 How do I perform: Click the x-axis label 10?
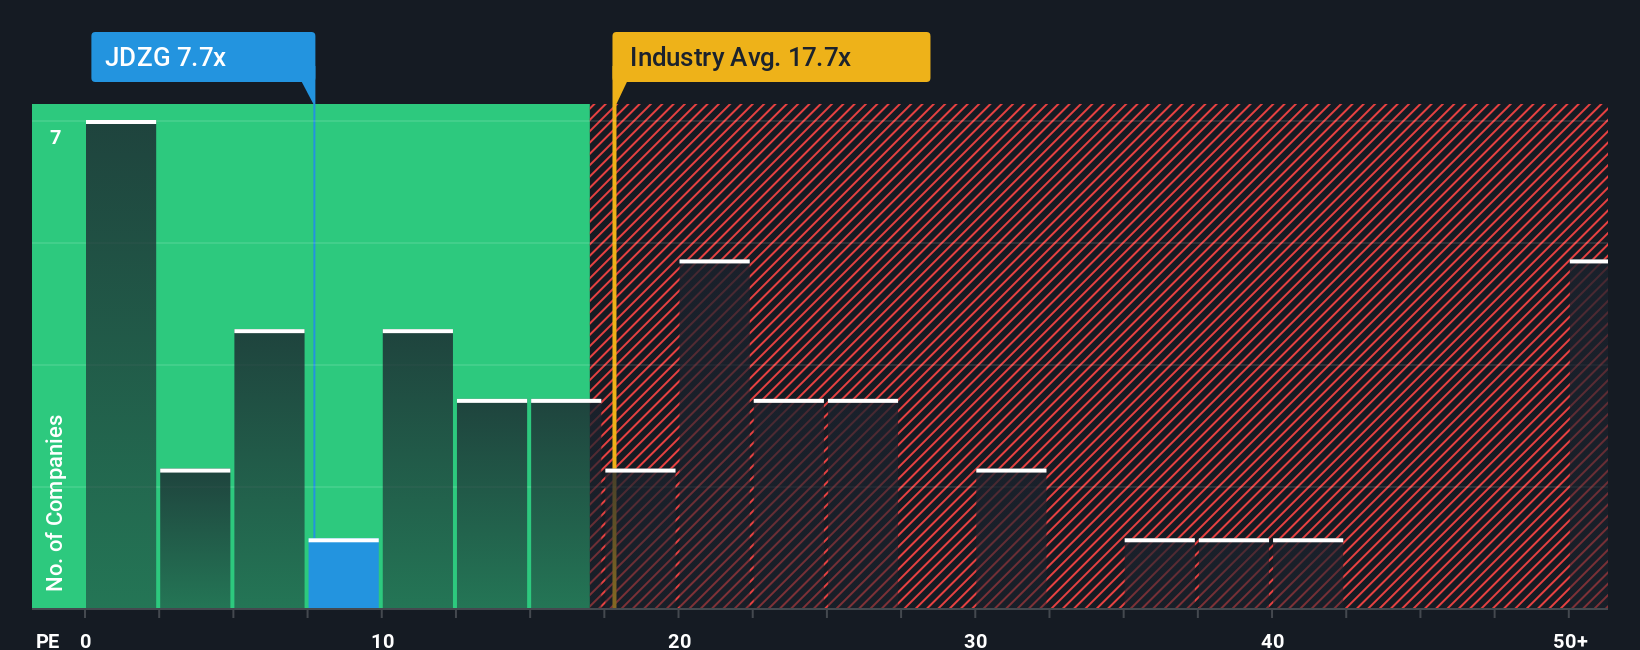(x=382, y=640)
